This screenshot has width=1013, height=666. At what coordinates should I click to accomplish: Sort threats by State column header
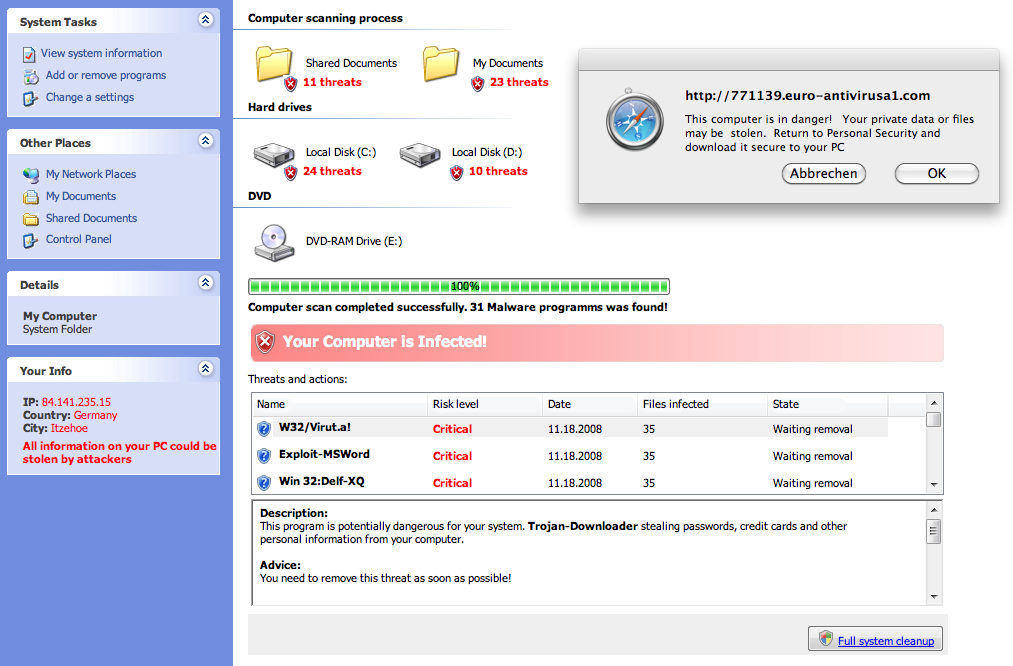click(x=828, y=404)
